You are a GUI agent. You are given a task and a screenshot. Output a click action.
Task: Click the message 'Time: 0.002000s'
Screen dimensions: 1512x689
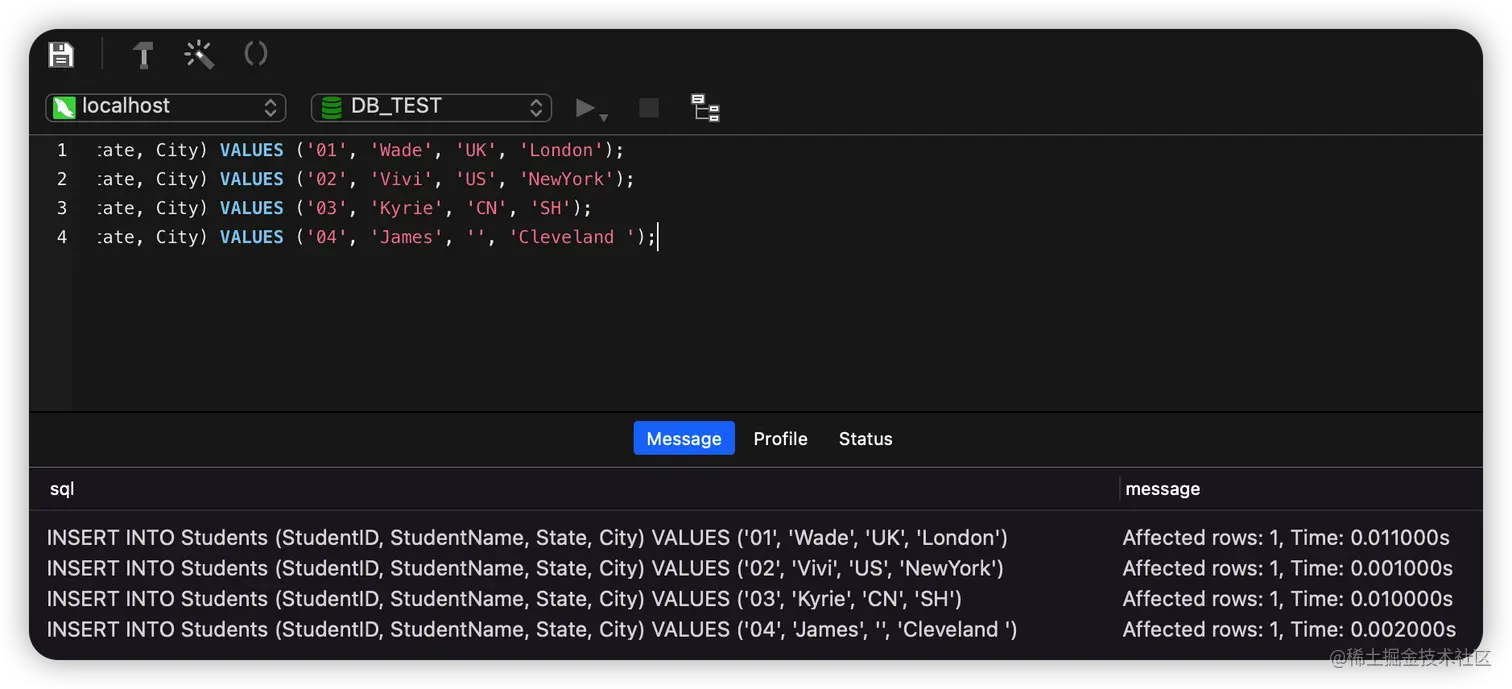point(1374,629)
